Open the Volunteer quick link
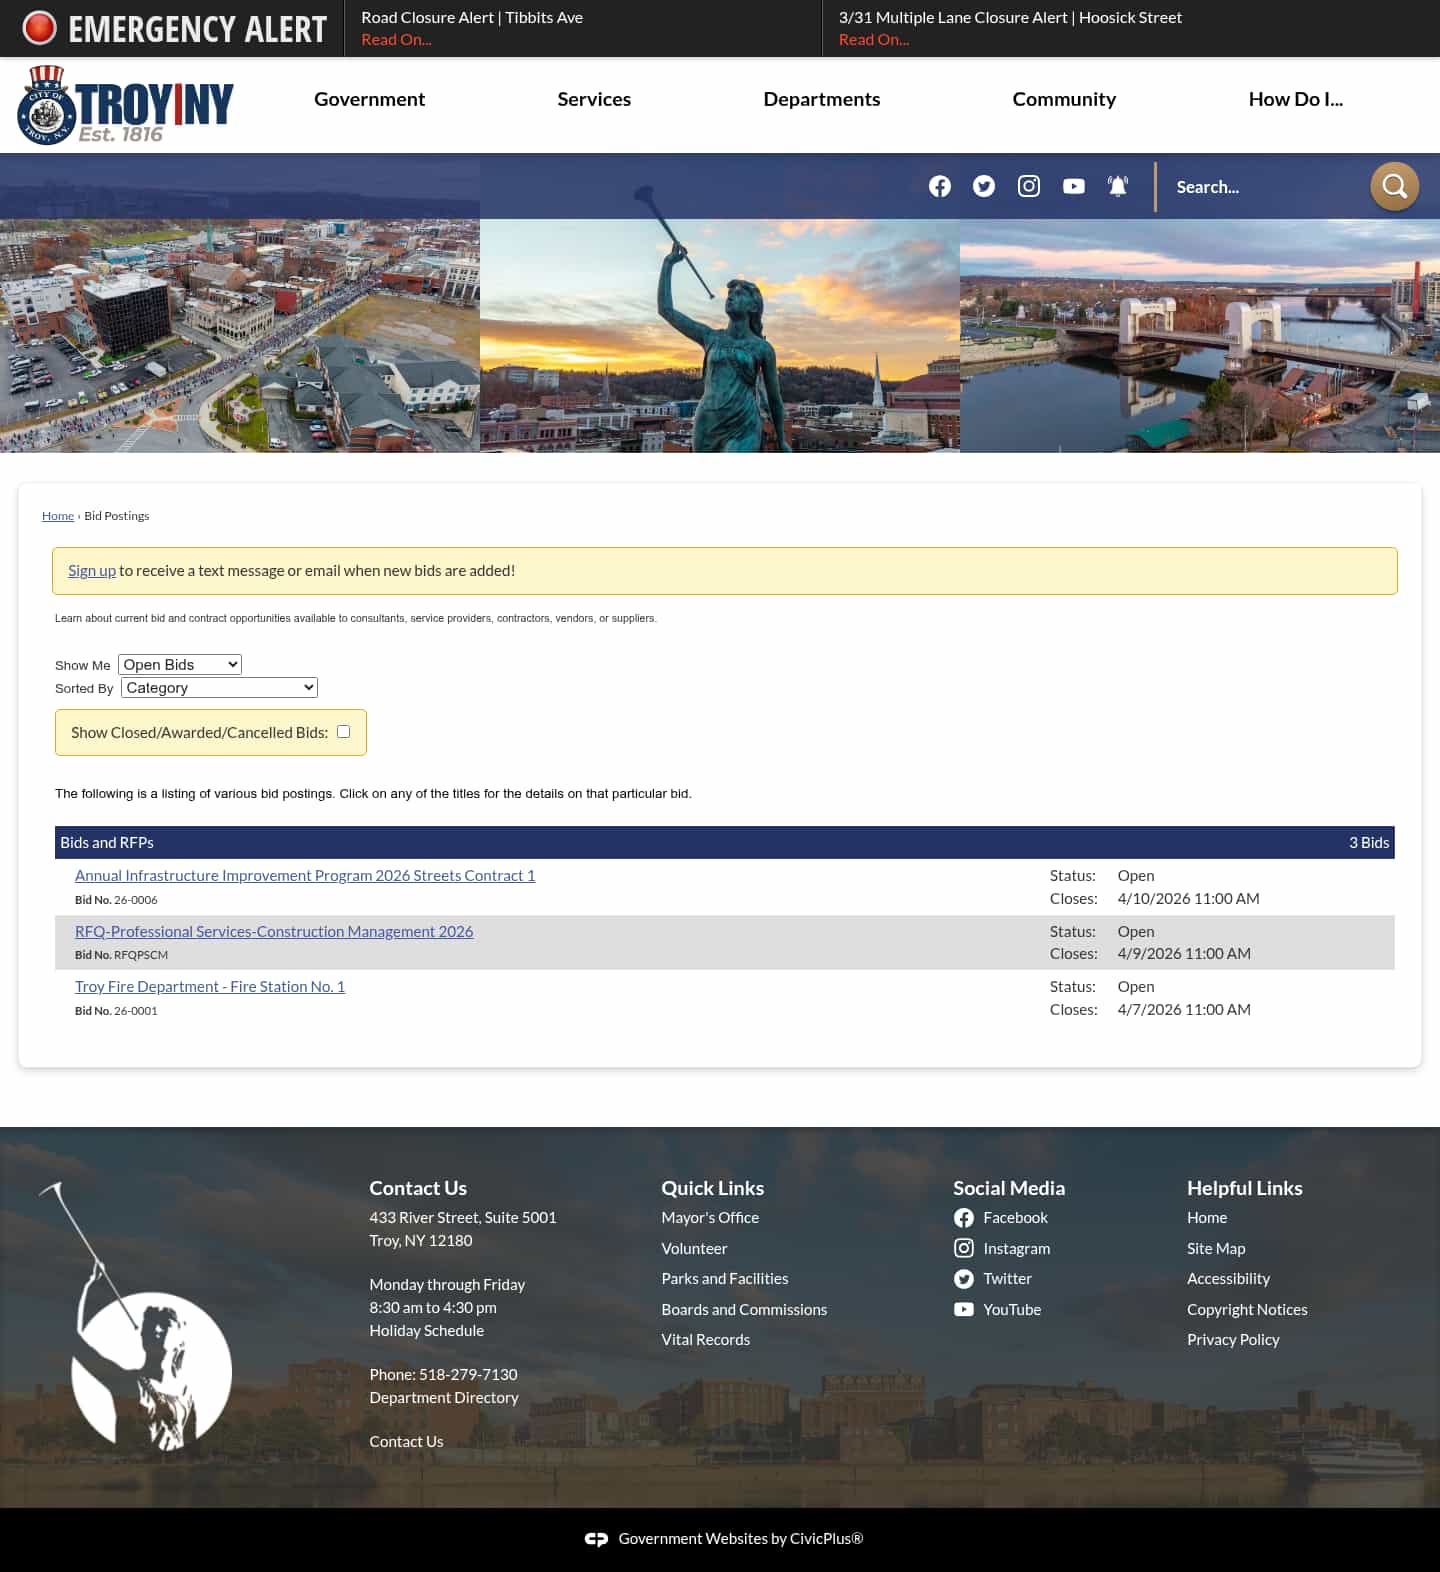The image size is (1440, 1572). point(694,1249)
